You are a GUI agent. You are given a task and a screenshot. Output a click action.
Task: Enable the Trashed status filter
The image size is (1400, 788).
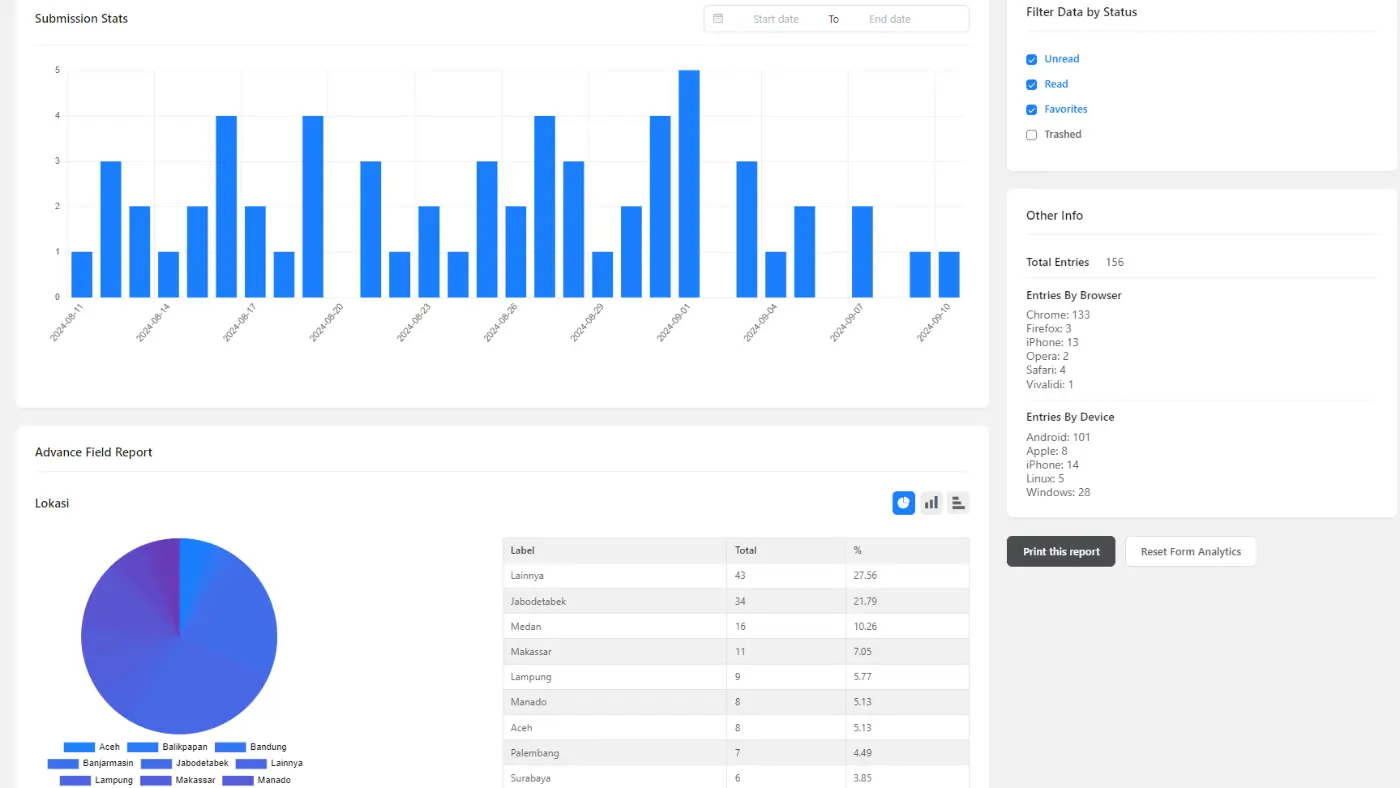[x=1031, y=135]
